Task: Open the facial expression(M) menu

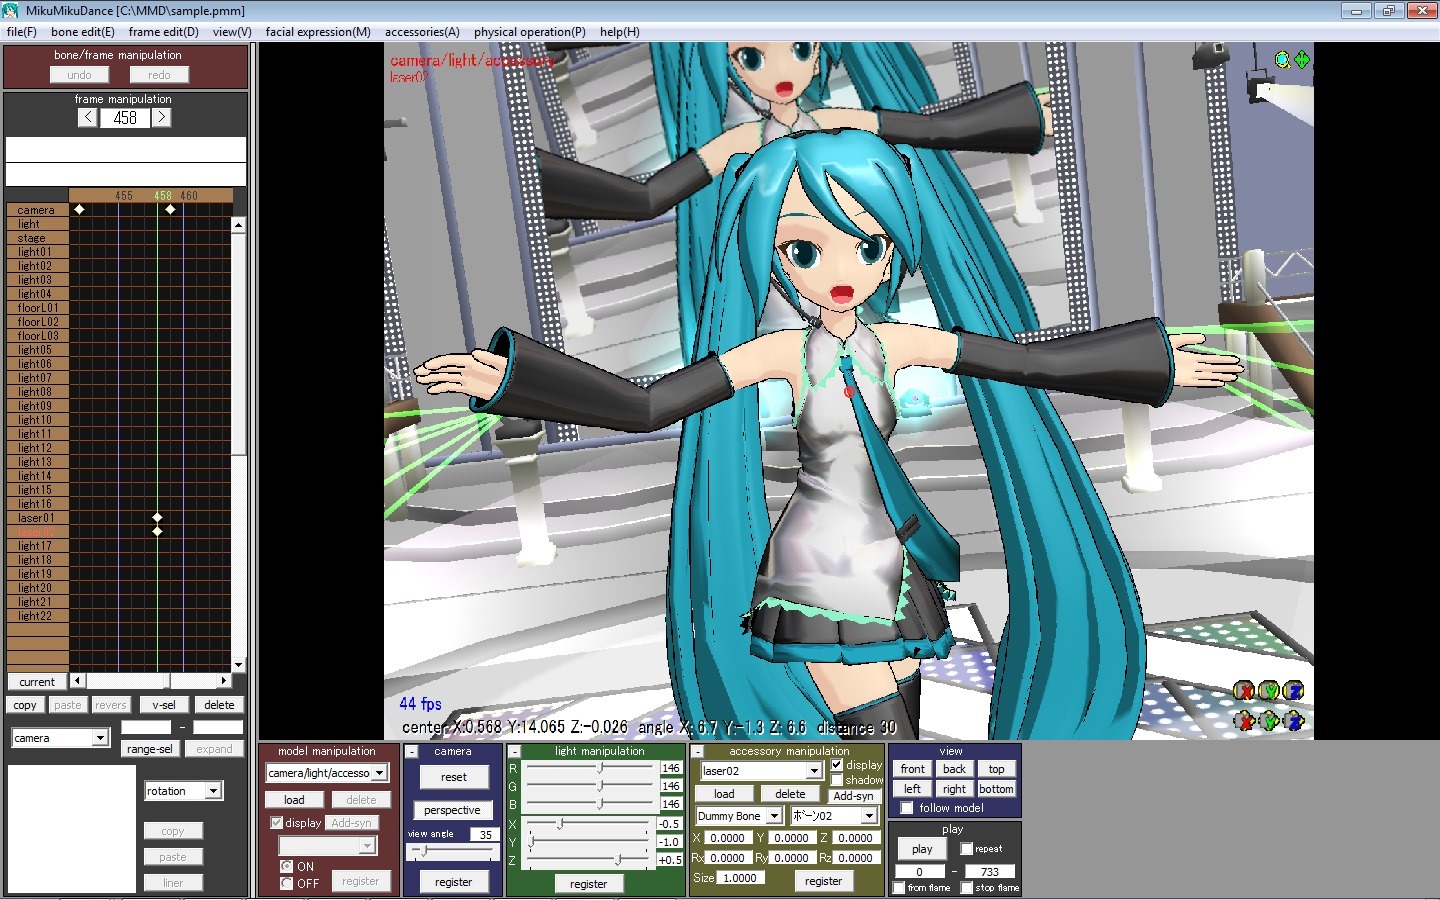Action: [x=318, y=32]
